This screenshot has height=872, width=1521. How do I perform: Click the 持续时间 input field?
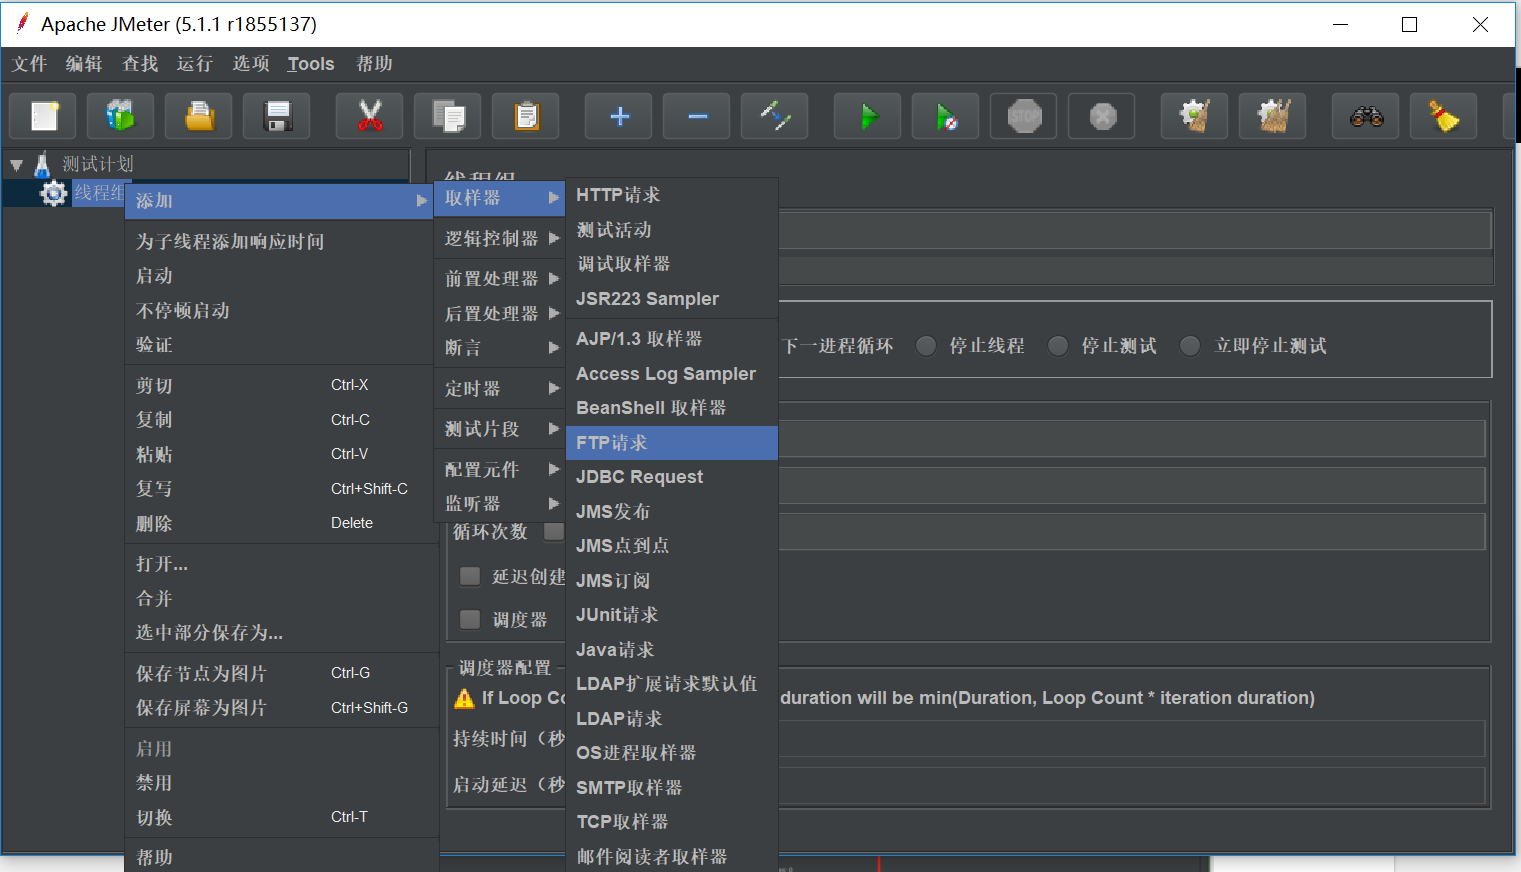[x=1130, y=739]
